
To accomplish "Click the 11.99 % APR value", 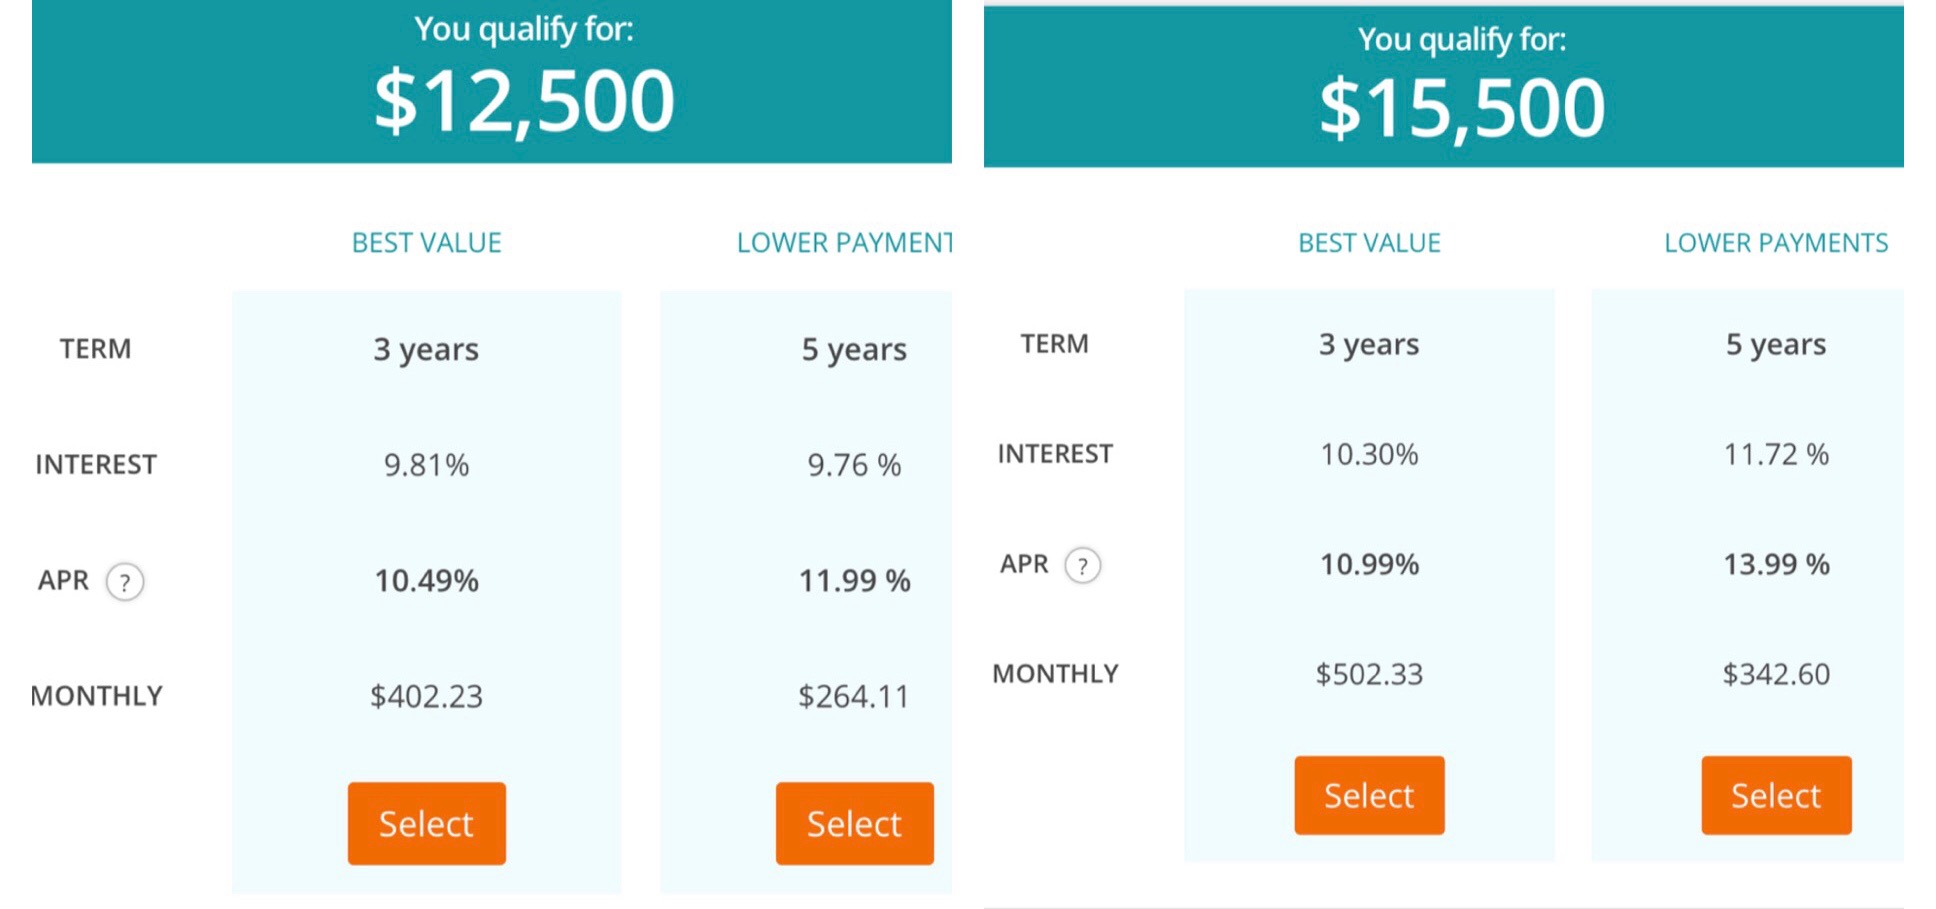I will tap(854, 581).
